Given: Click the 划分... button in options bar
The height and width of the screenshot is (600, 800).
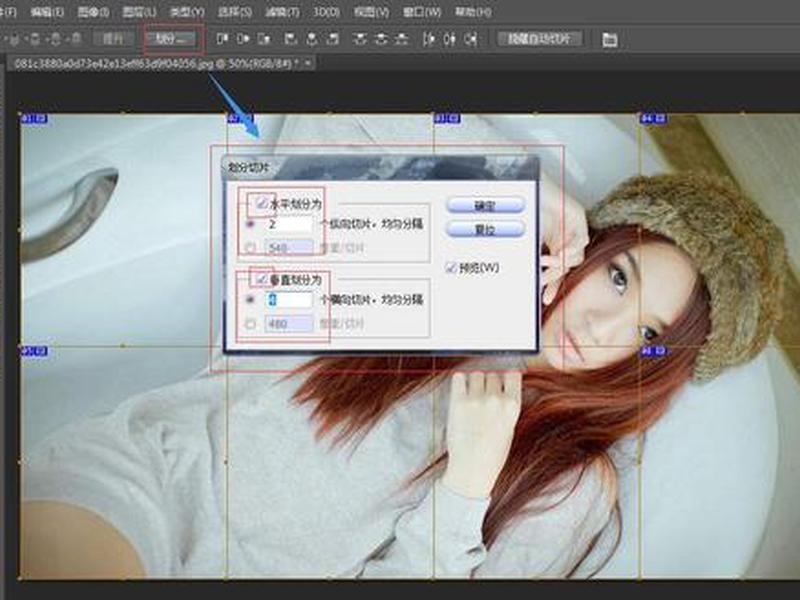Looking at the screenshot, I should [173, 38].
